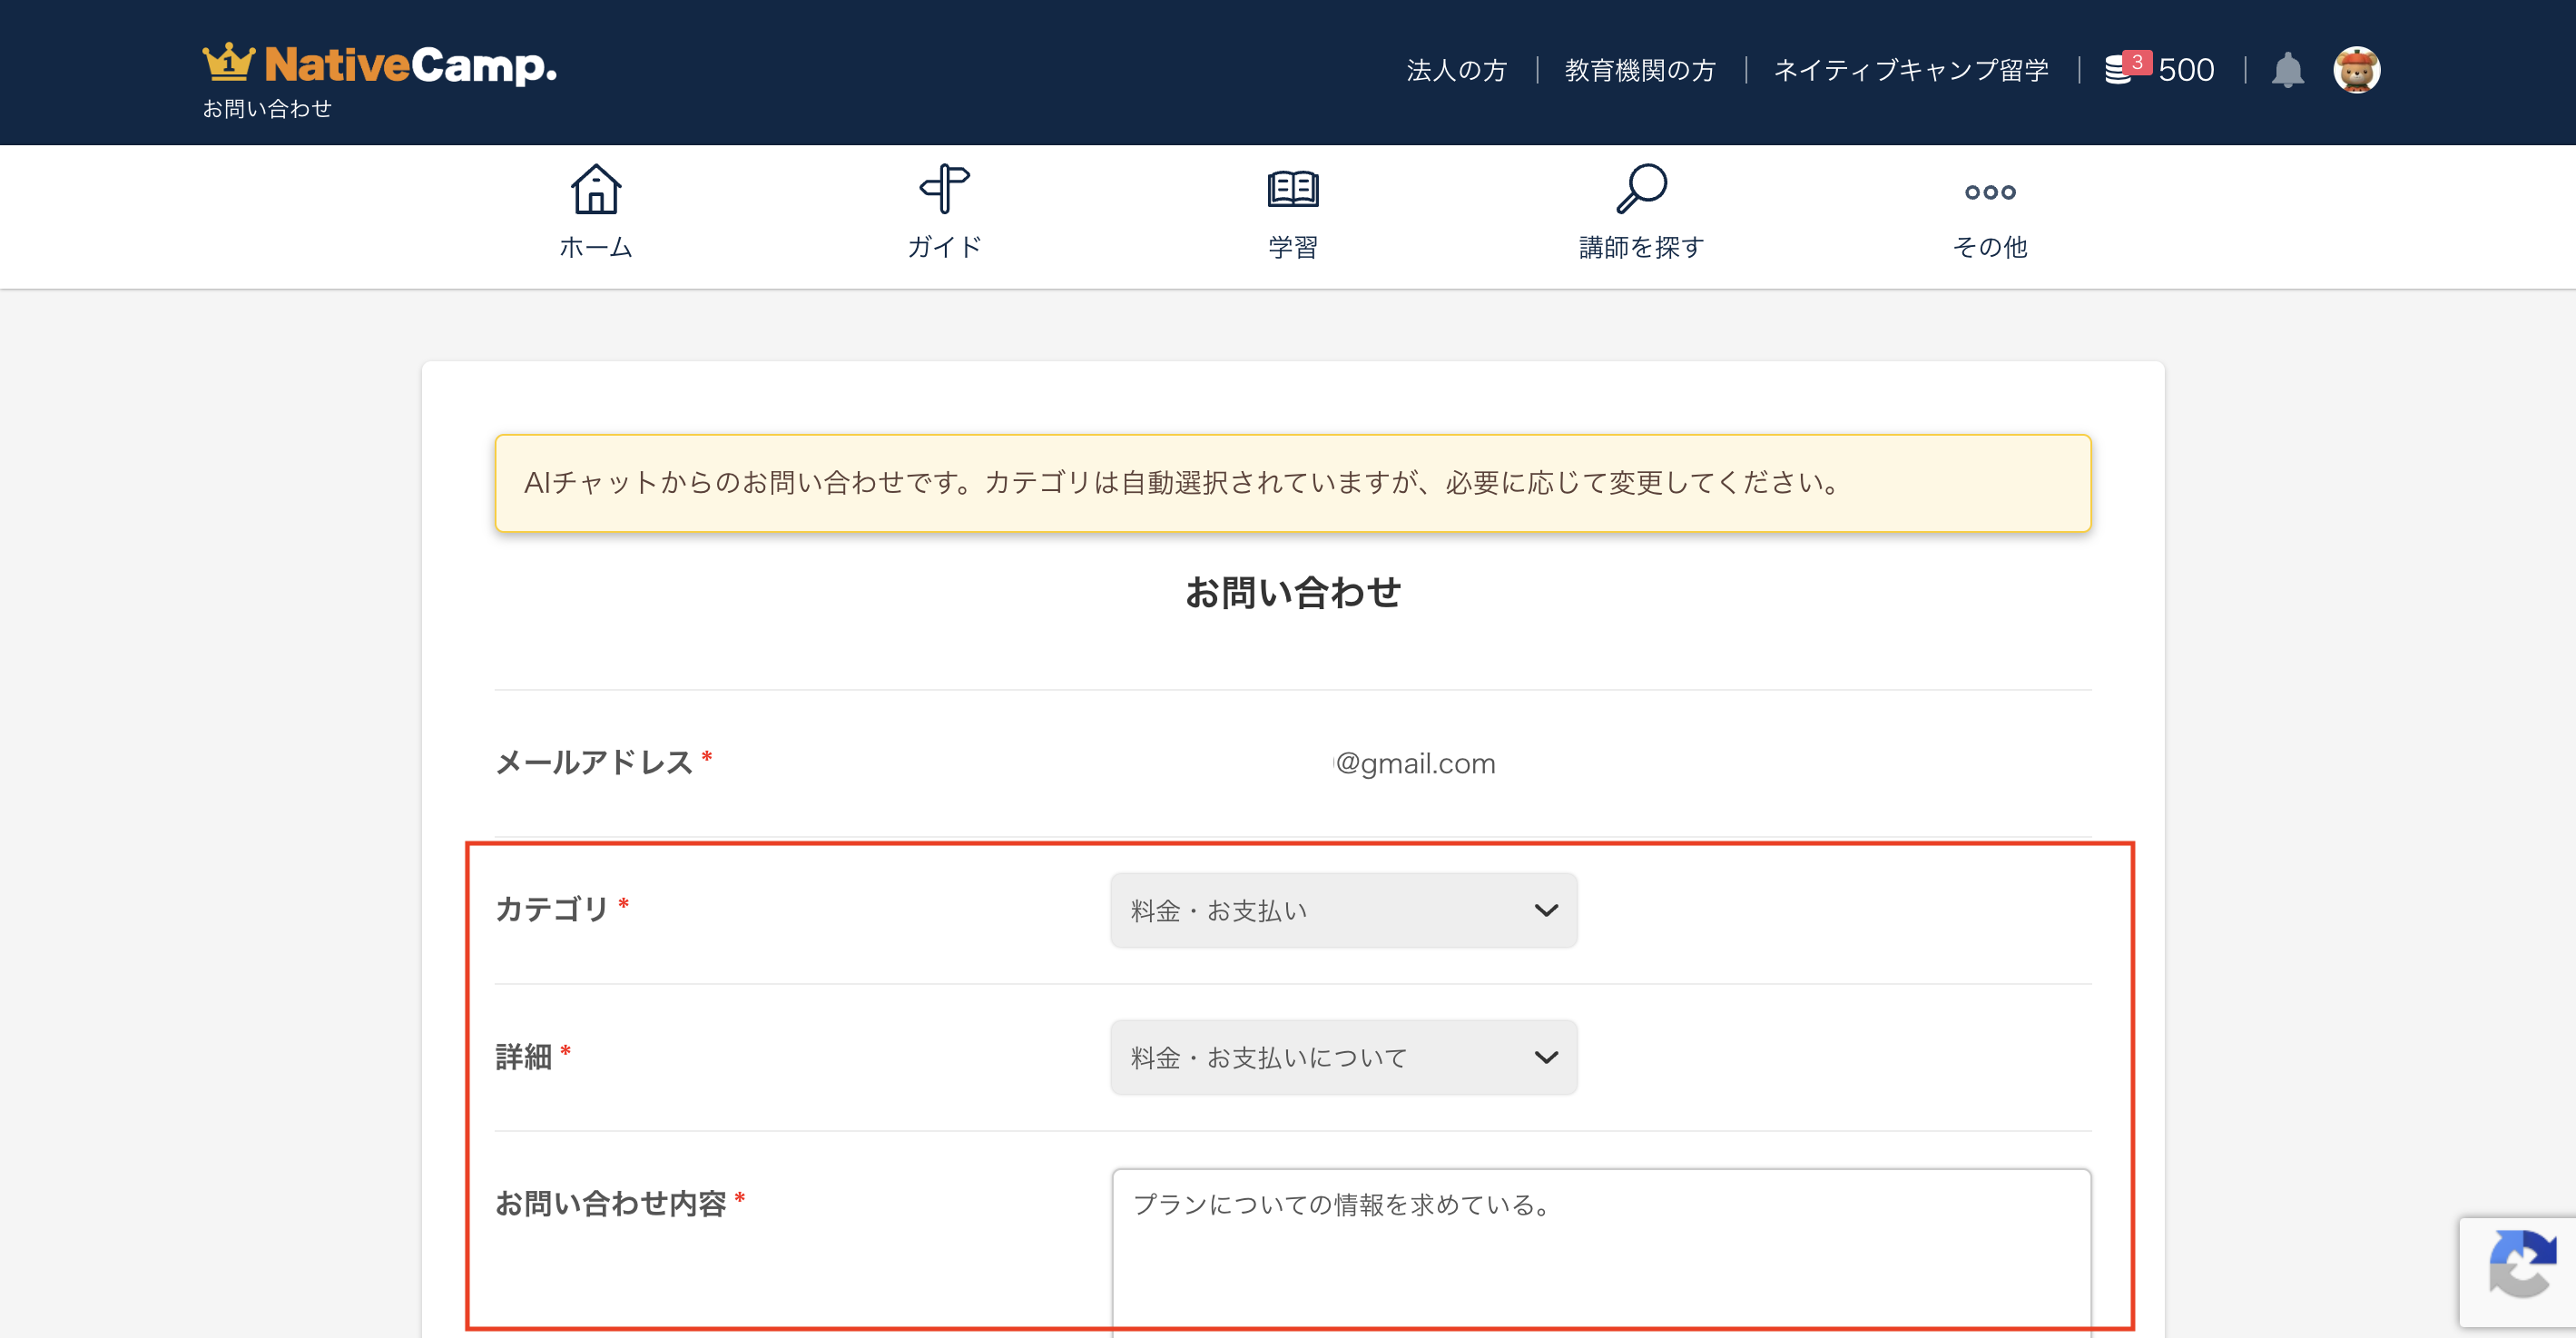
Task: Open the ネイティブキャンプ留学 link
Action: point(1911,70)
